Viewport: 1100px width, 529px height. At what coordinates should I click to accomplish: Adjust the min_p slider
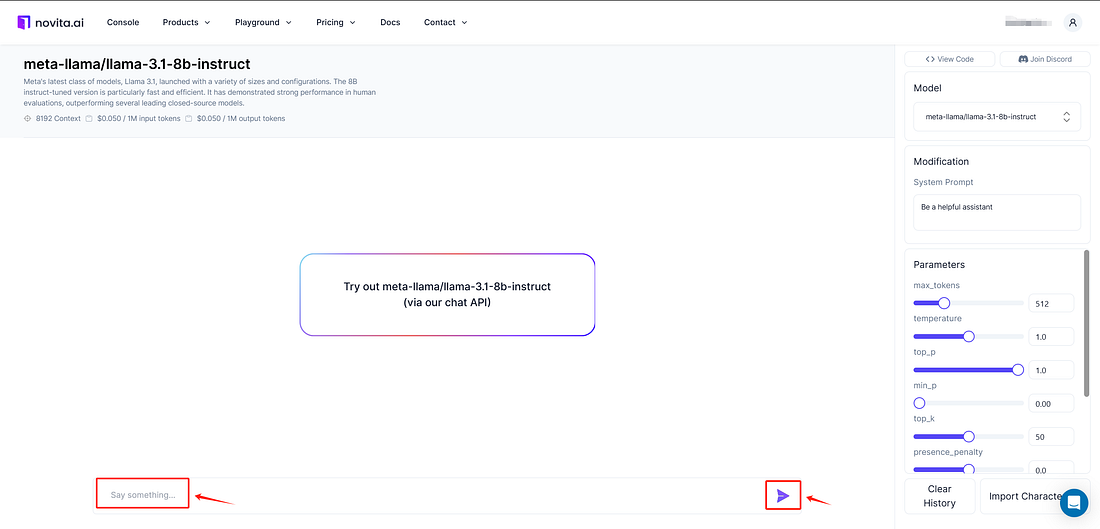(x=968, y=403)
